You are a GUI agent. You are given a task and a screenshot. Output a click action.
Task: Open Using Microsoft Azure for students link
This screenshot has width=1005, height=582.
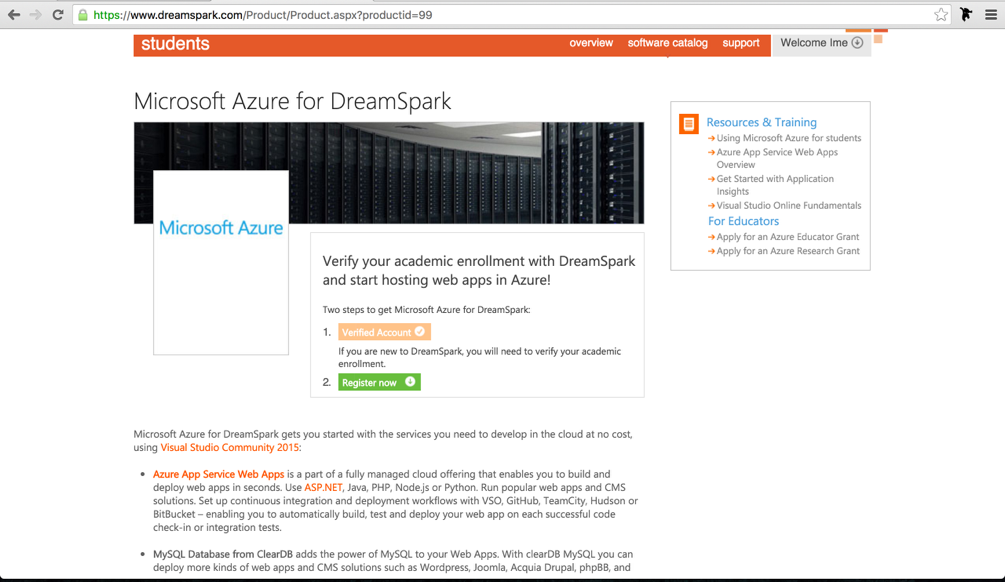click(788, 138)
